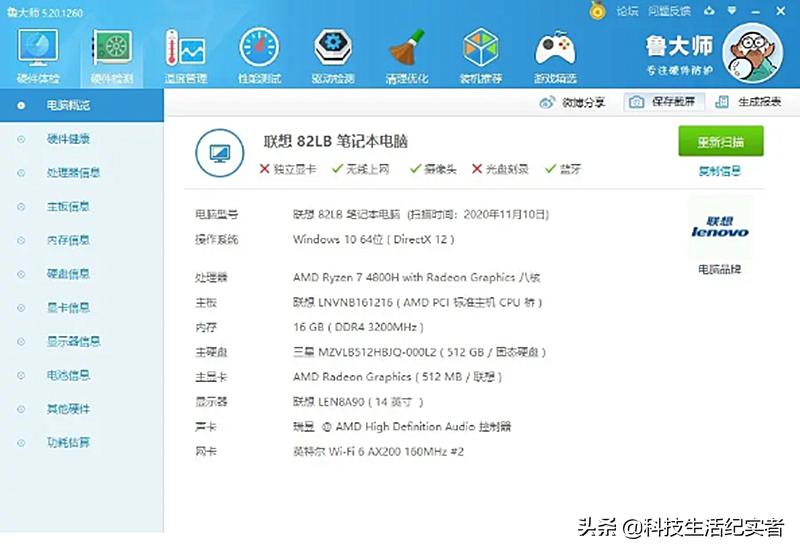Screen dimensions: 800x553
Task: Select the 硬件检测 hardware detection icon
Action: pyautogui.click(x=112, y=48)
